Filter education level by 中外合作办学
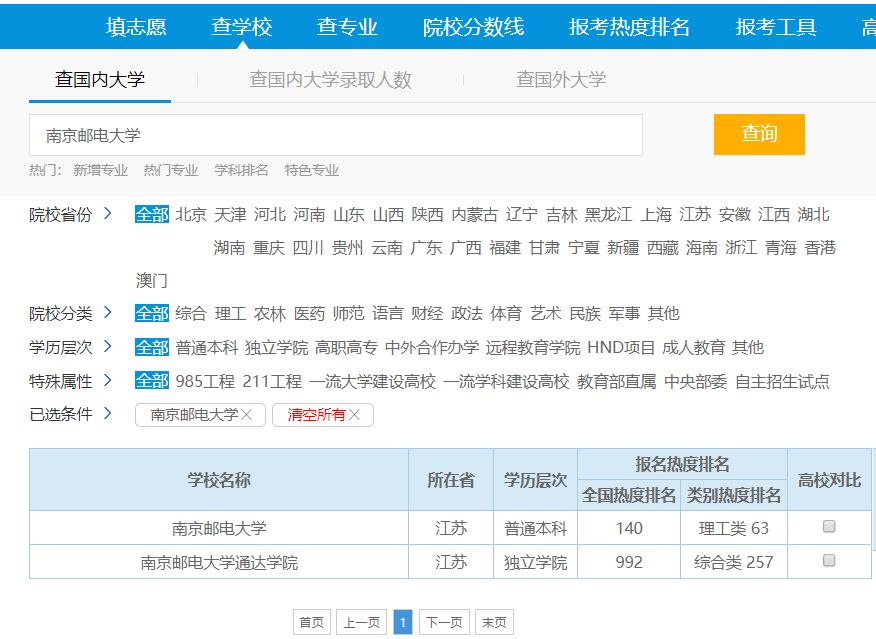Viewport: 876px width, 639px height. coord(432,347)
